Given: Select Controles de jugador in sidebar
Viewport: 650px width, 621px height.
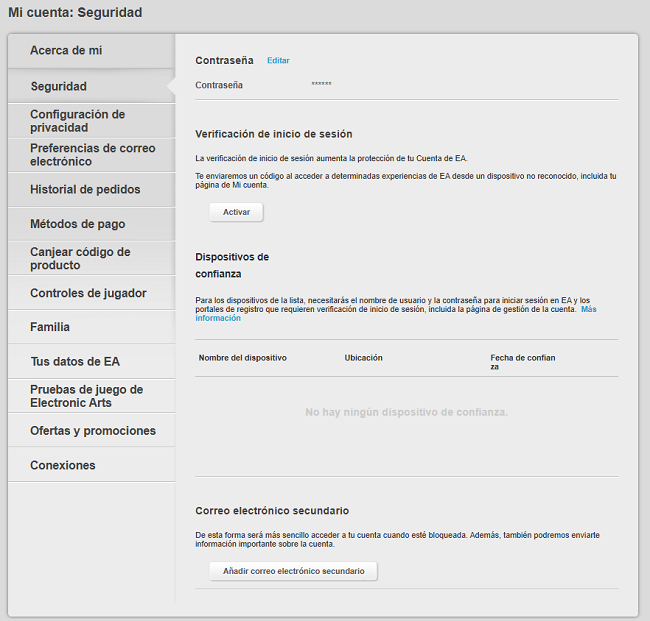Looking at the screenshot, I should point(88,293).
